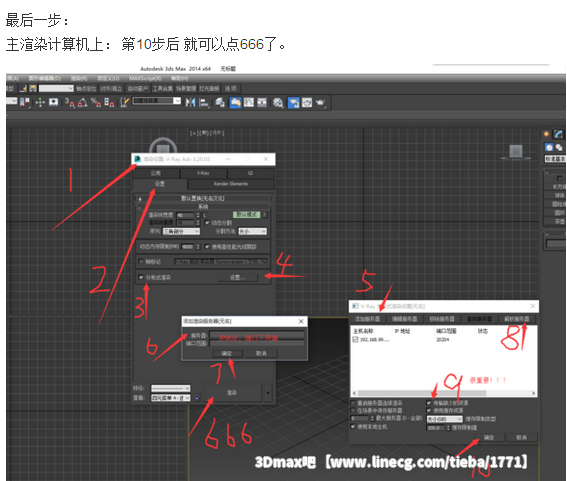Open the Material Editor icon
The image size is (567, 481).
click(278, 103)
